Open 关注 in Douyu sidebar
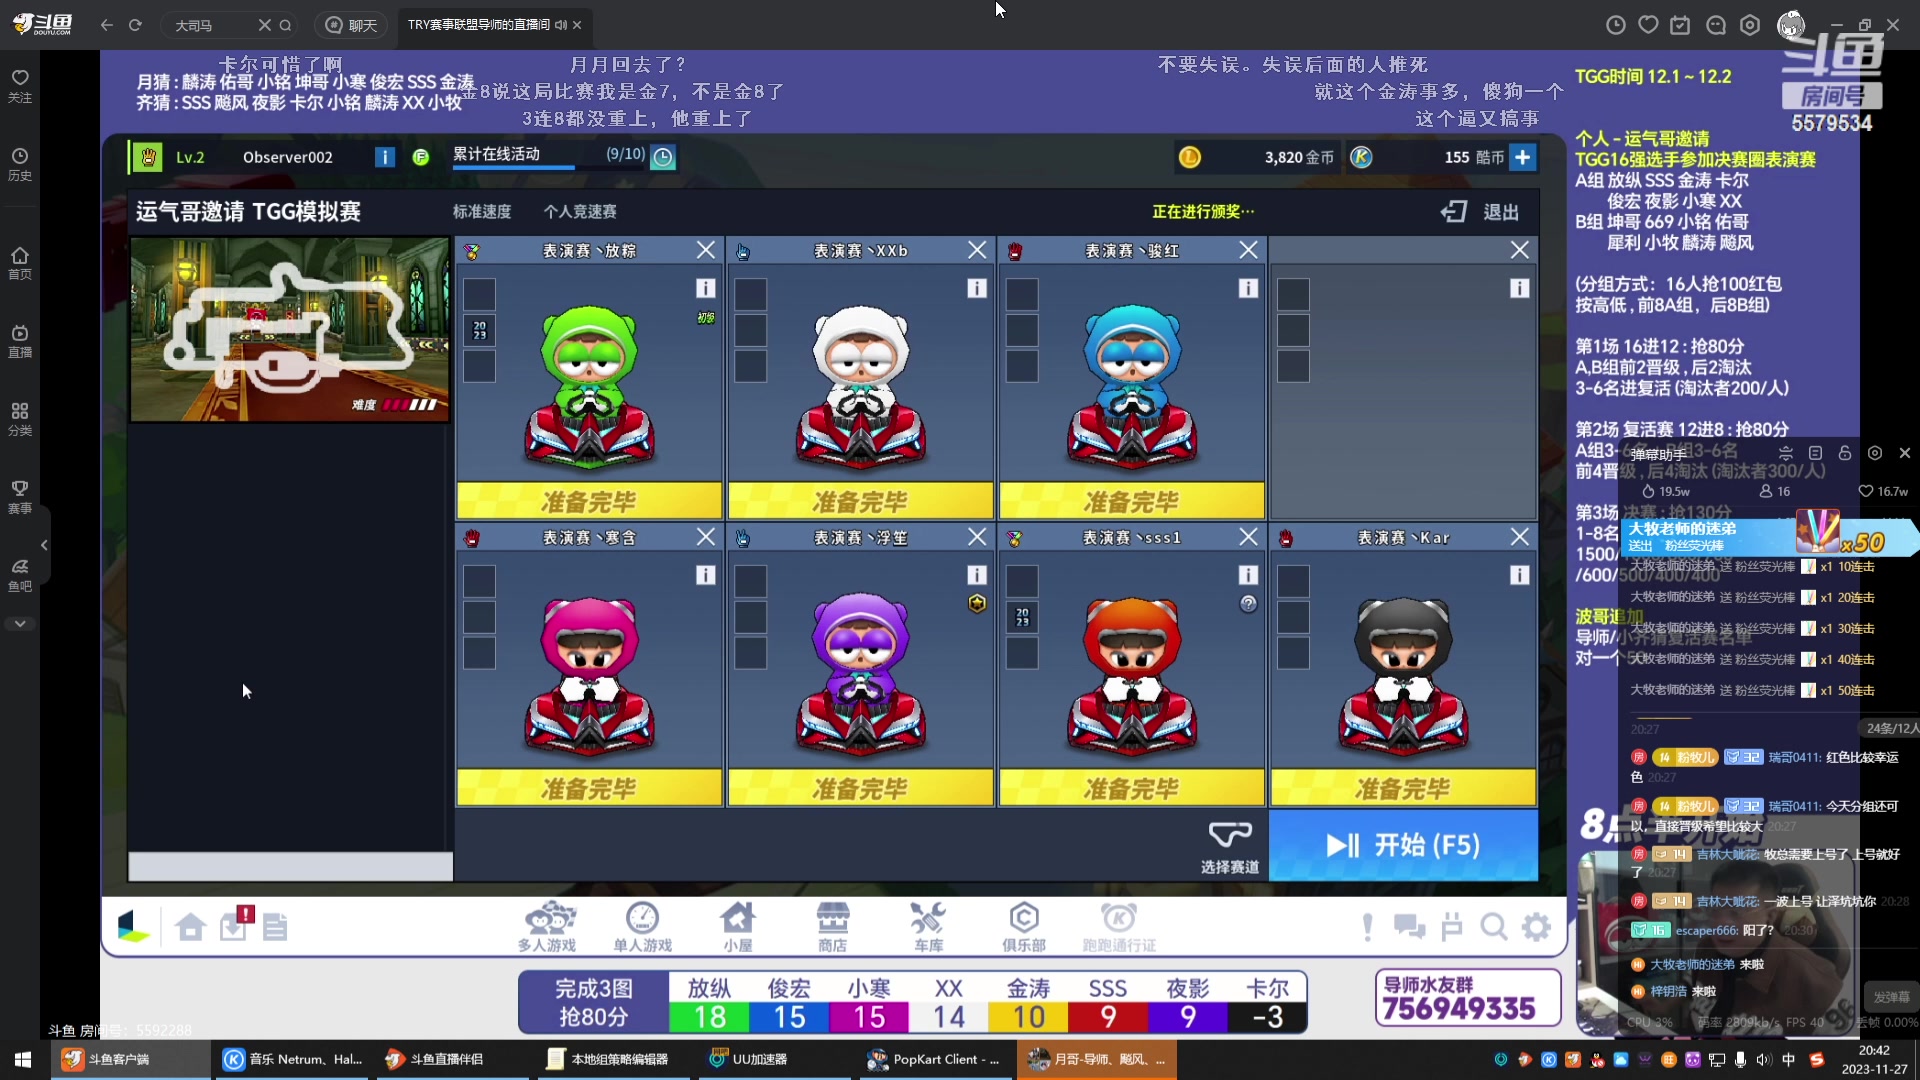The width and height of the screenshot is (1920, 1080). click(x=20, y=86)
